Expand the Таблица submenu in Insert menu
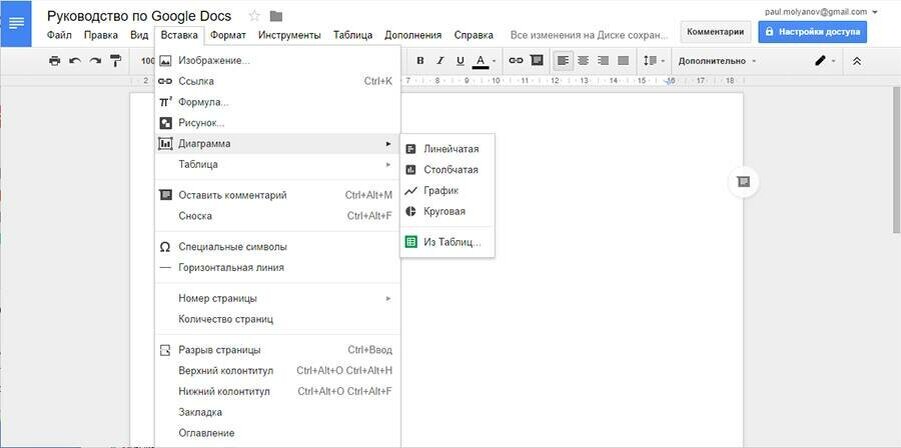Viewport: 901px width, 448px height. (x=278, y=164)
